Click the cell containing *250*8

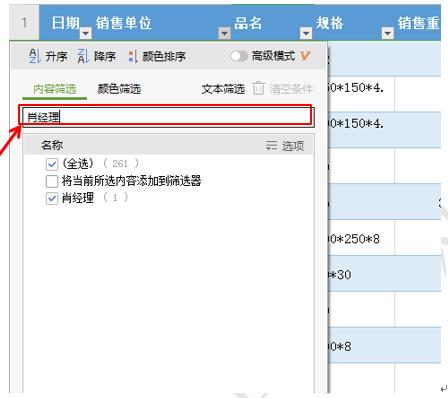pos(361,238)
